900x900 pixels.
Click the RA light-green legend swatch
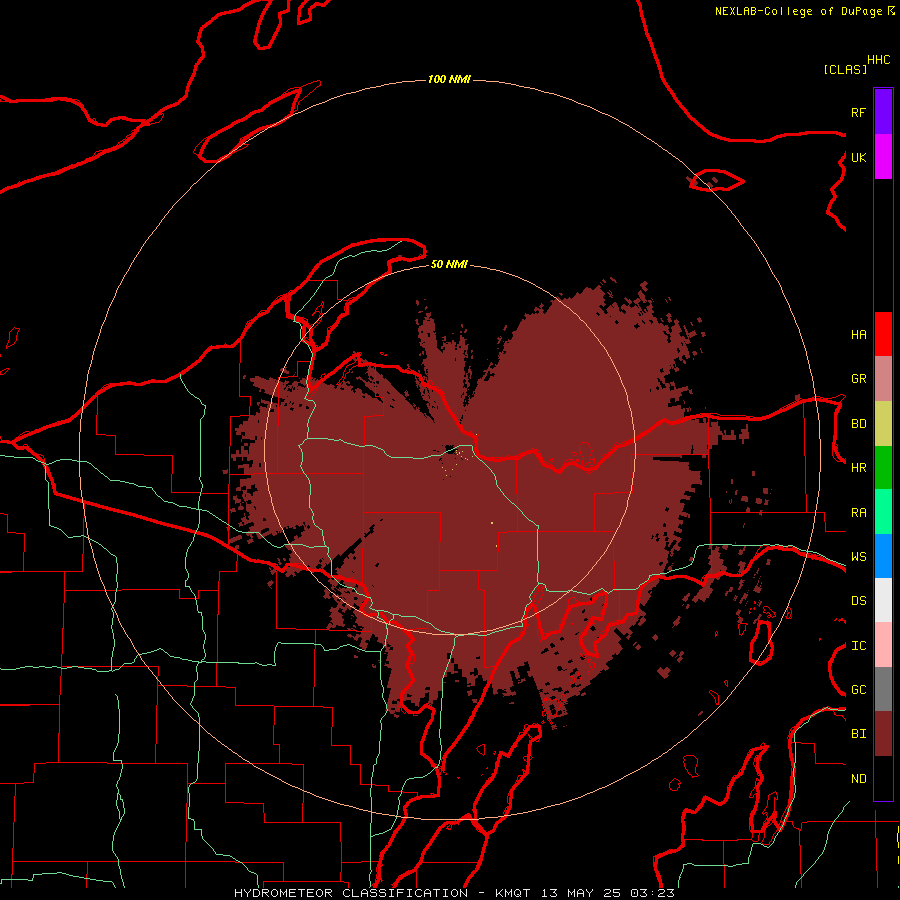[x=883, y=512]
